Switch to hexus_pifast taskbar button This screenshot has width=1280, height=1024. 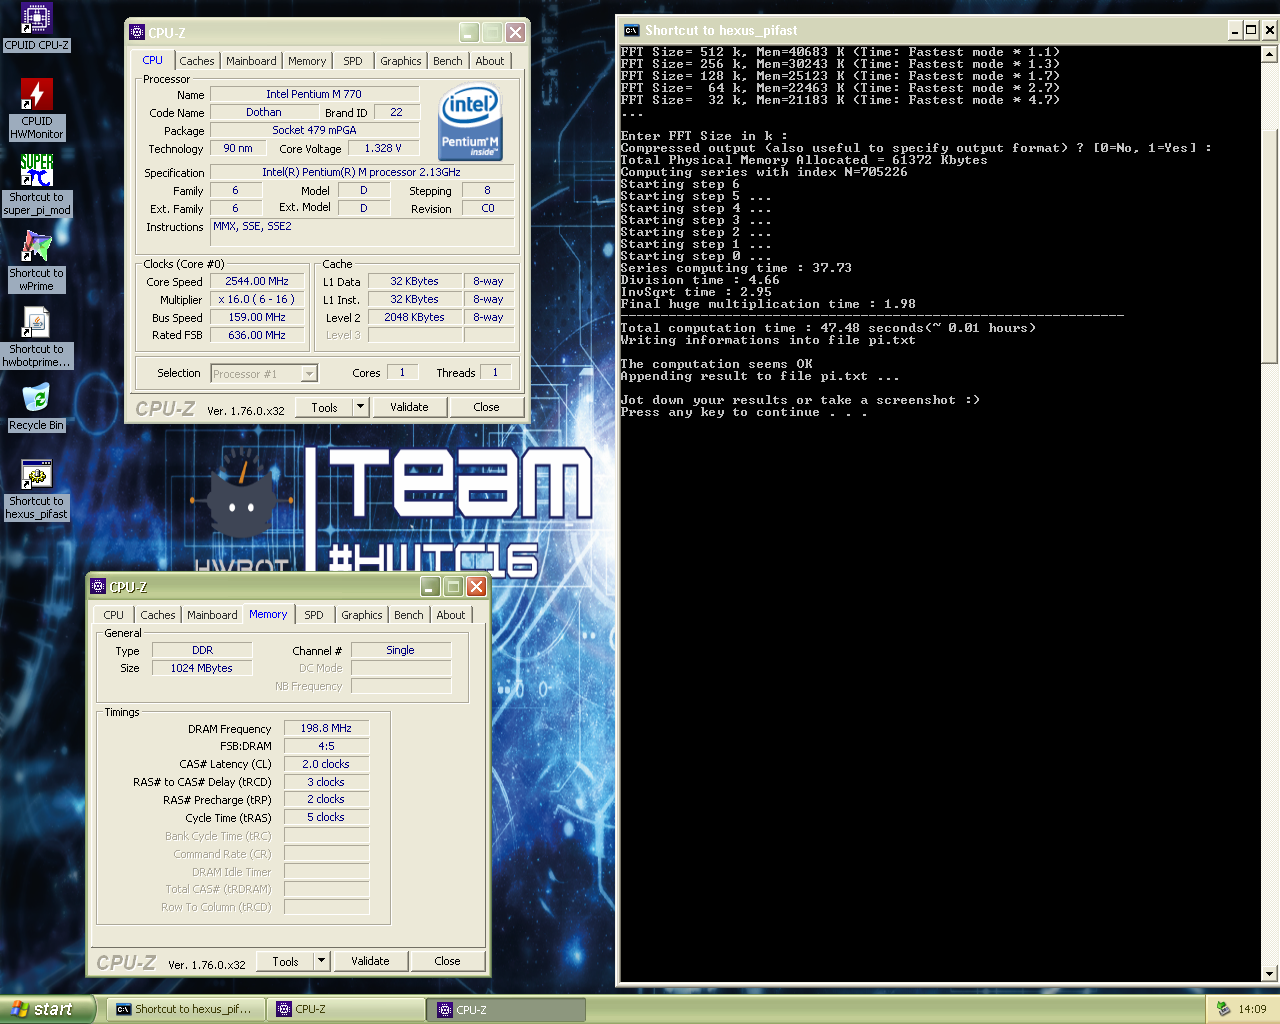[x=186, y=1009]
